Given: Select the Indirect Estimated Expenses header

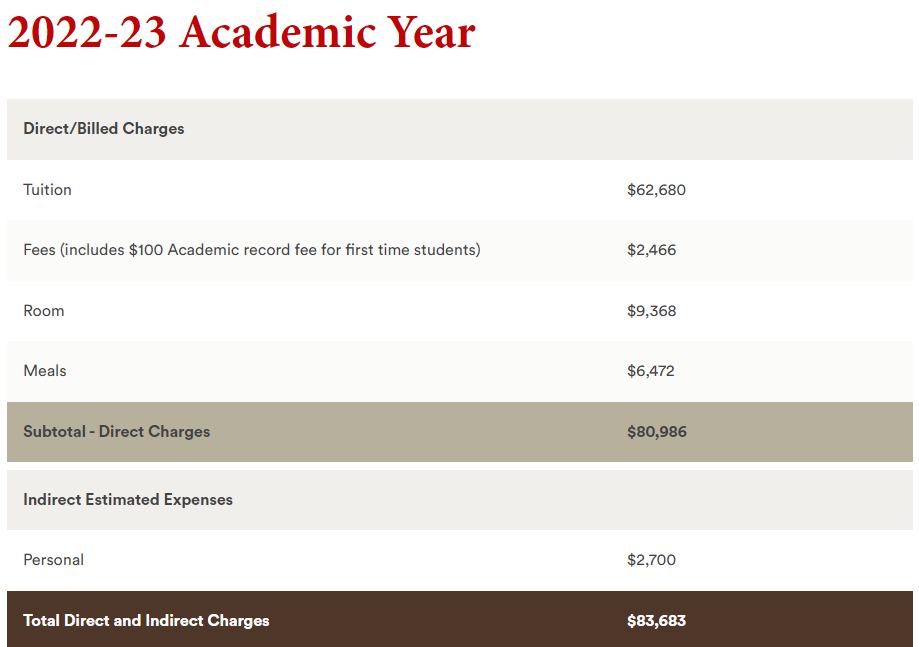Looking at the screenshot, I should pos(128,500).
